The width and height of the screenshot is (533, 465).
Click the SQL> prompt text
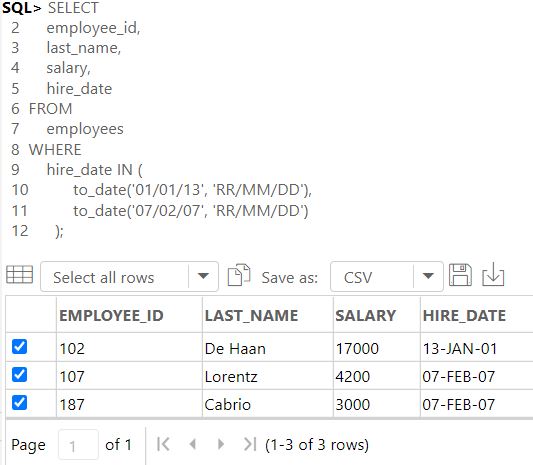click(21, 8)
